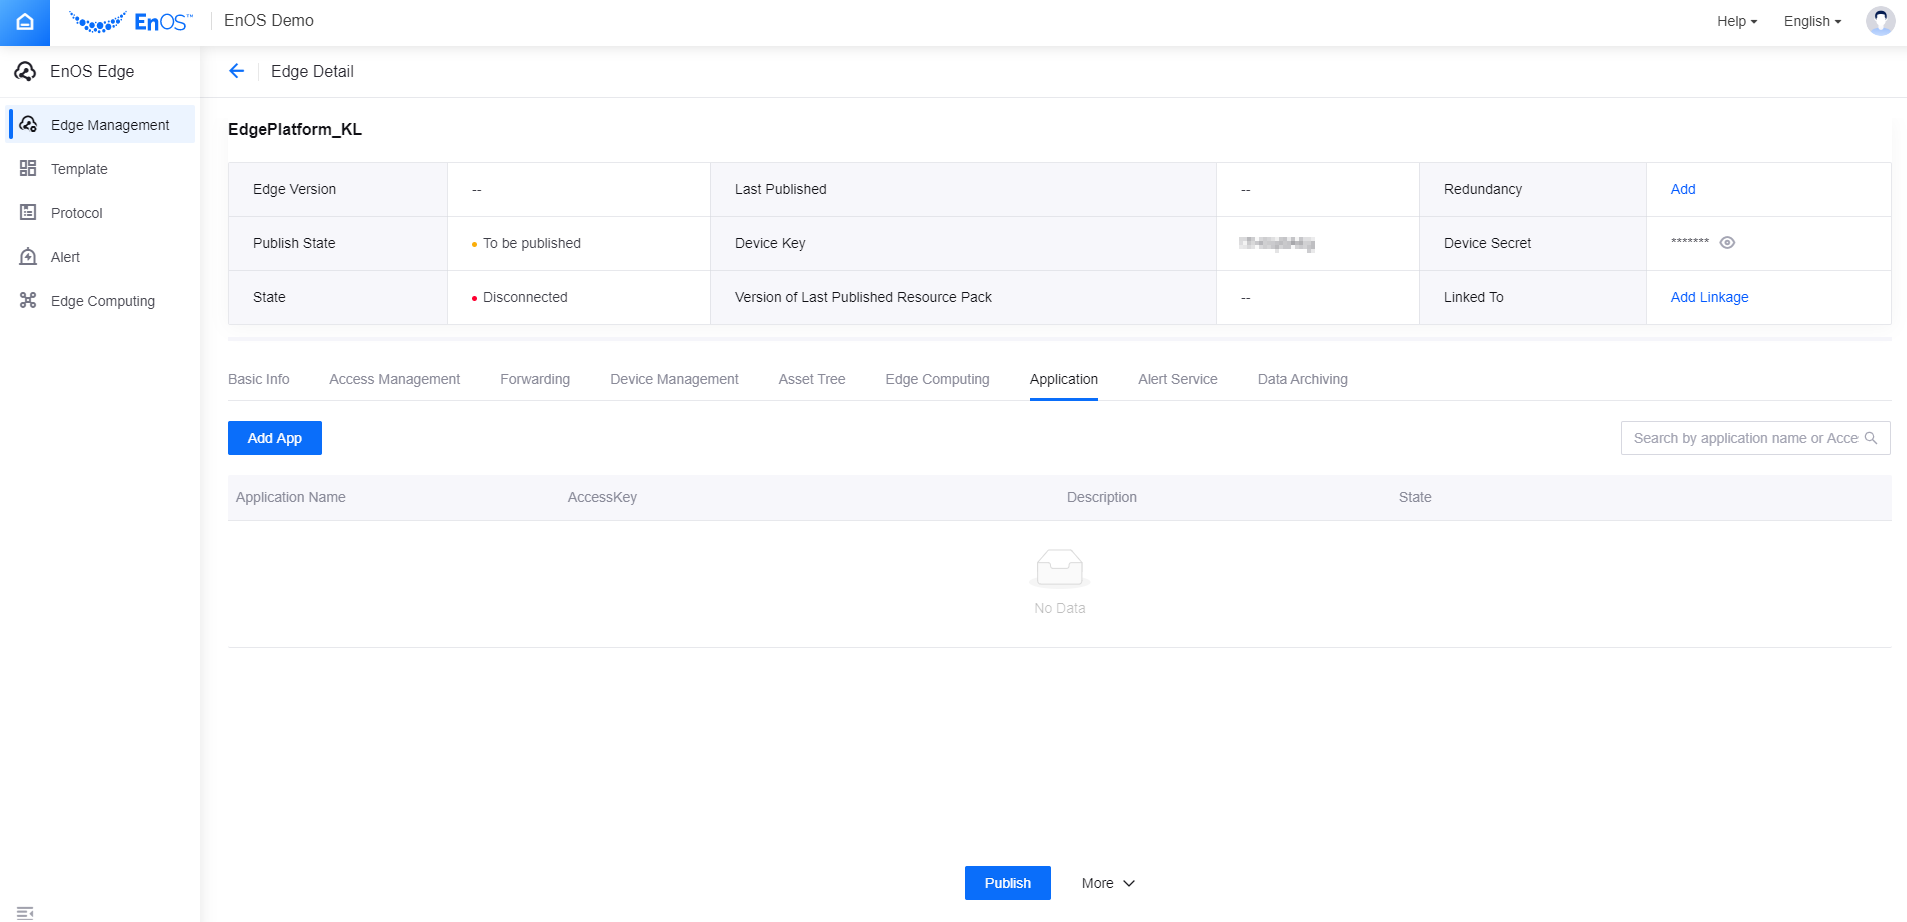Reveal the Device Secret with eye icon
The image size is (1907, 922).
[1727, 243]
